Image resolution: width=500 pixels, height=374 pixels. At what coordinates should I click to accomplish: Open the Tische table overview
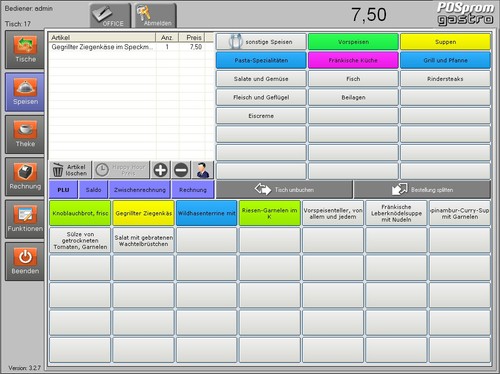pos(25,49)
